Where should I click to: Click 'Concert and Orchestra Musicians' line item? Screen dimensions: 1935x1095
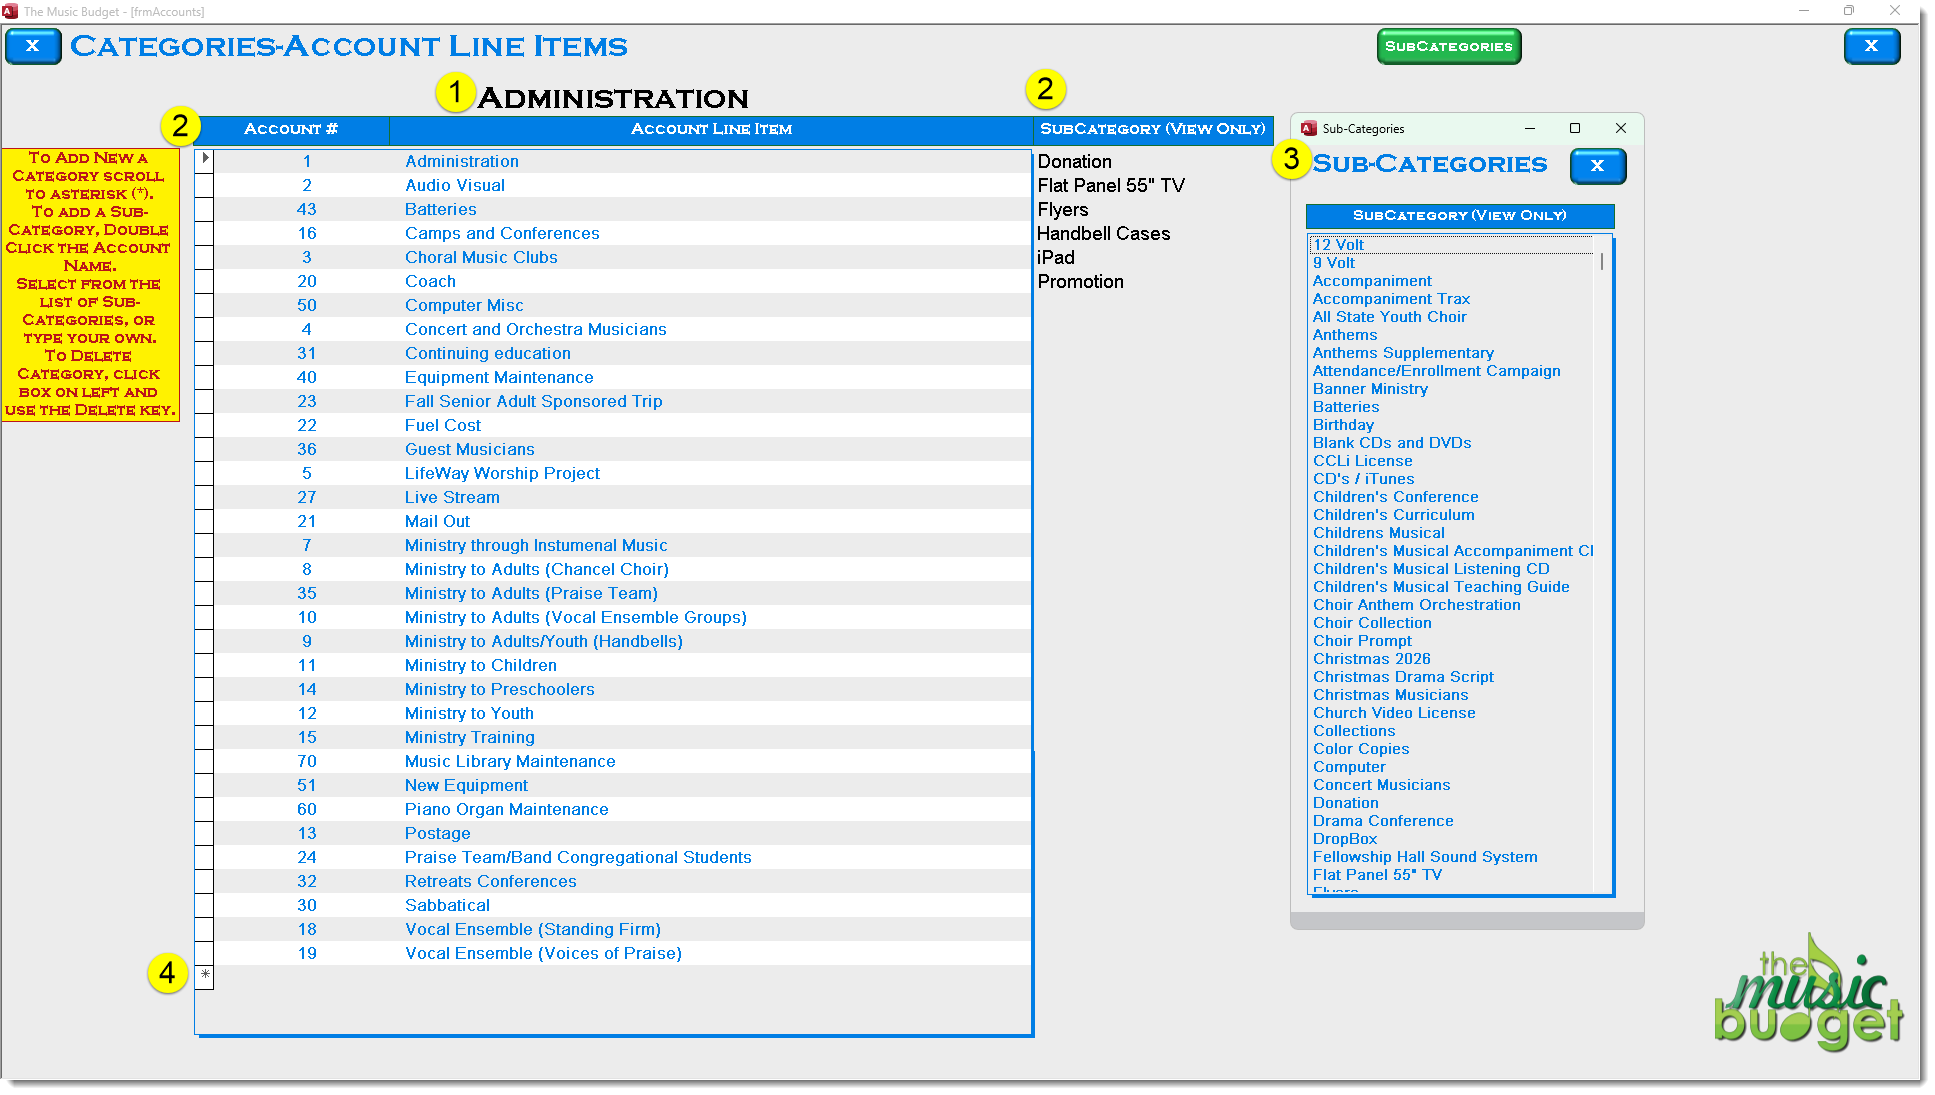(x=535, y=329)
